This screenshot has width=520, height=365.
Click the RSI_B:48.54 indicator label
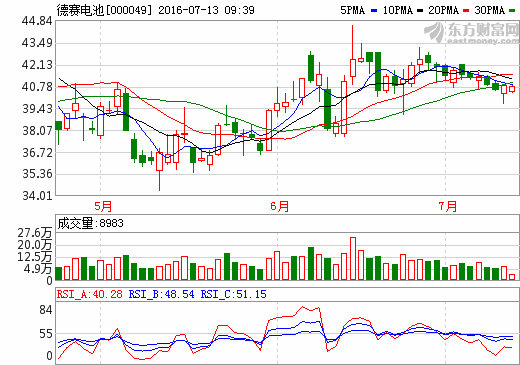click(162, 294)
